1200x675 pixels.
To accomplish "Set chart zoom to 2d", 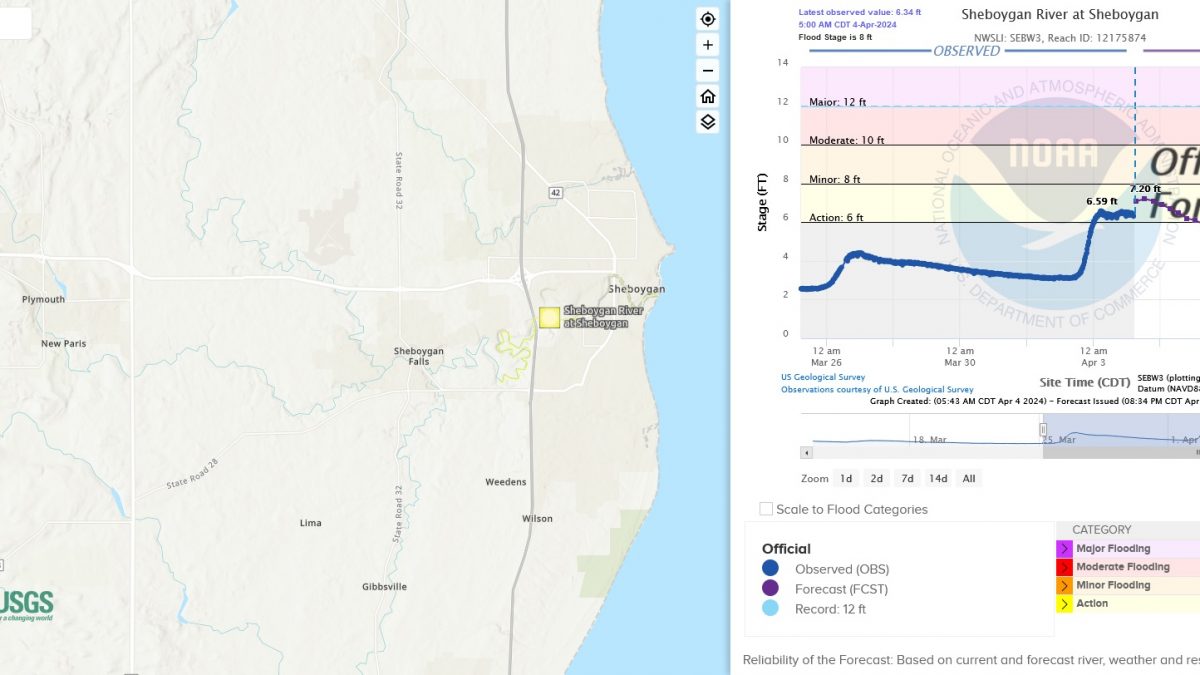I will click(876, 478).
